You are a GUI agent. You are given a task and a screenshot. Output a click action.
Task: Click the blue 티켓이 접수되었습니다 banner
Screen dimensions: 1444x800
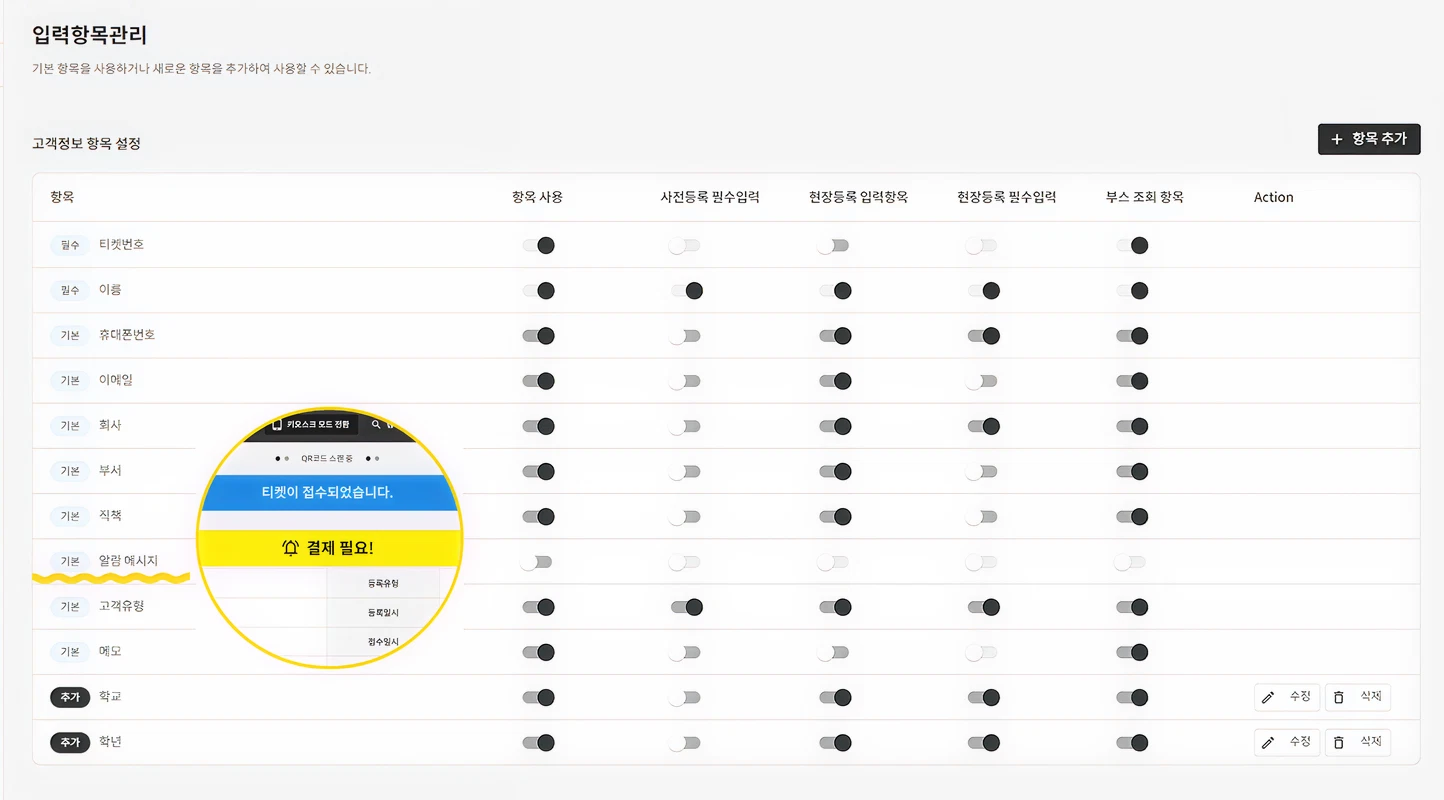[x=327, y=492]
